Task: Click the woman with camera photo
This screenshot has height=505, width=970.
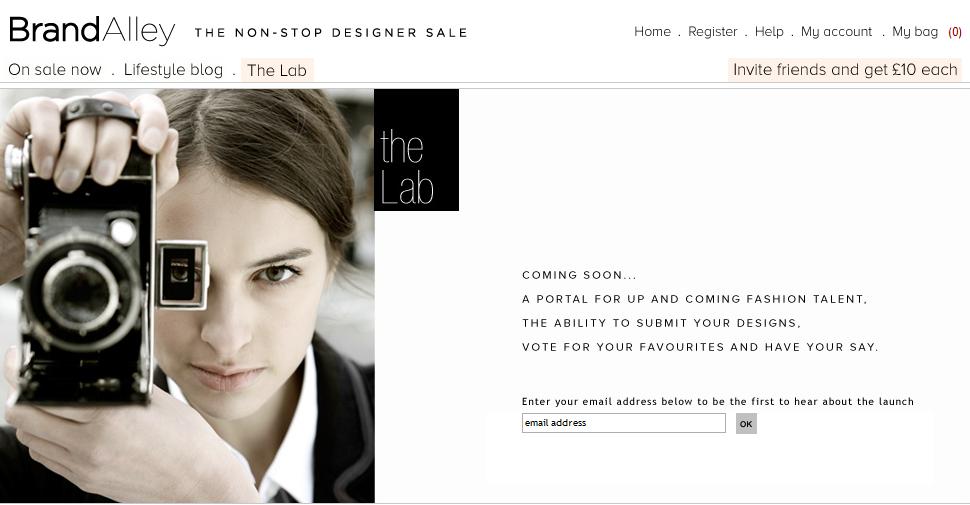Action: [187, 296]
